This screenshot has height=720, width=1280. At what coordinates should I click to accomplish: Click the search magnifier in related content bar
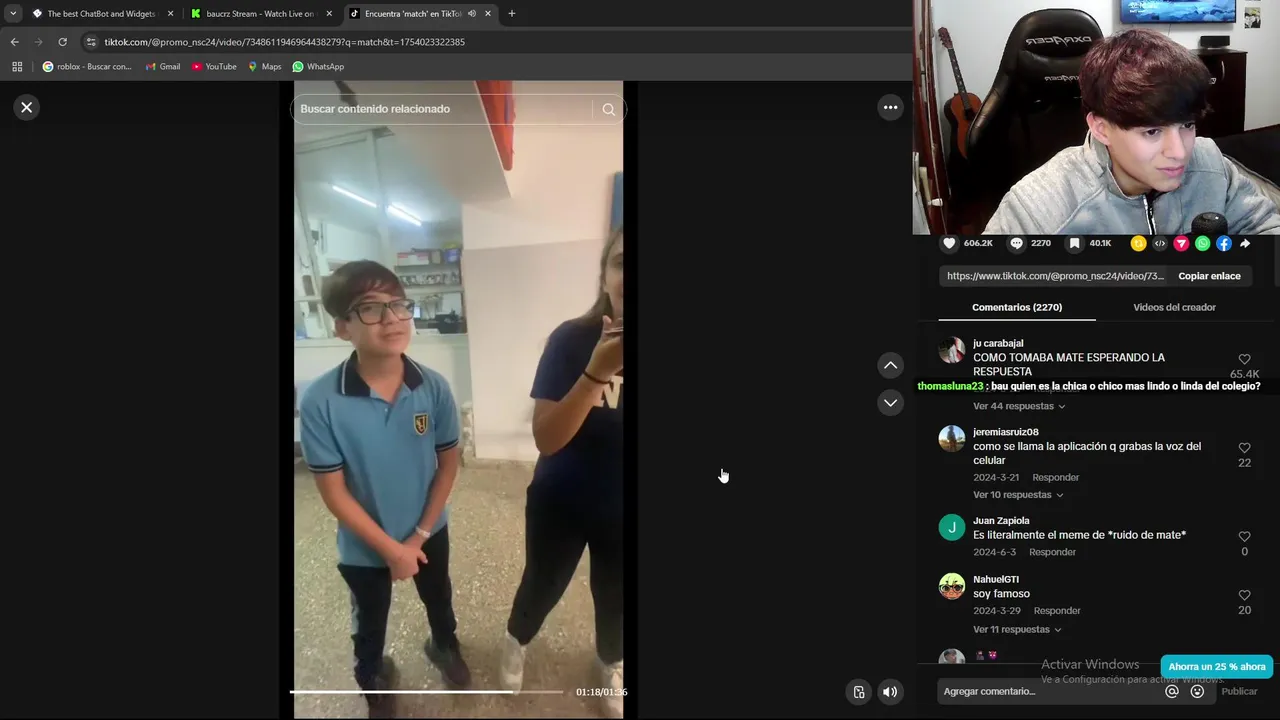pos(608,109)
